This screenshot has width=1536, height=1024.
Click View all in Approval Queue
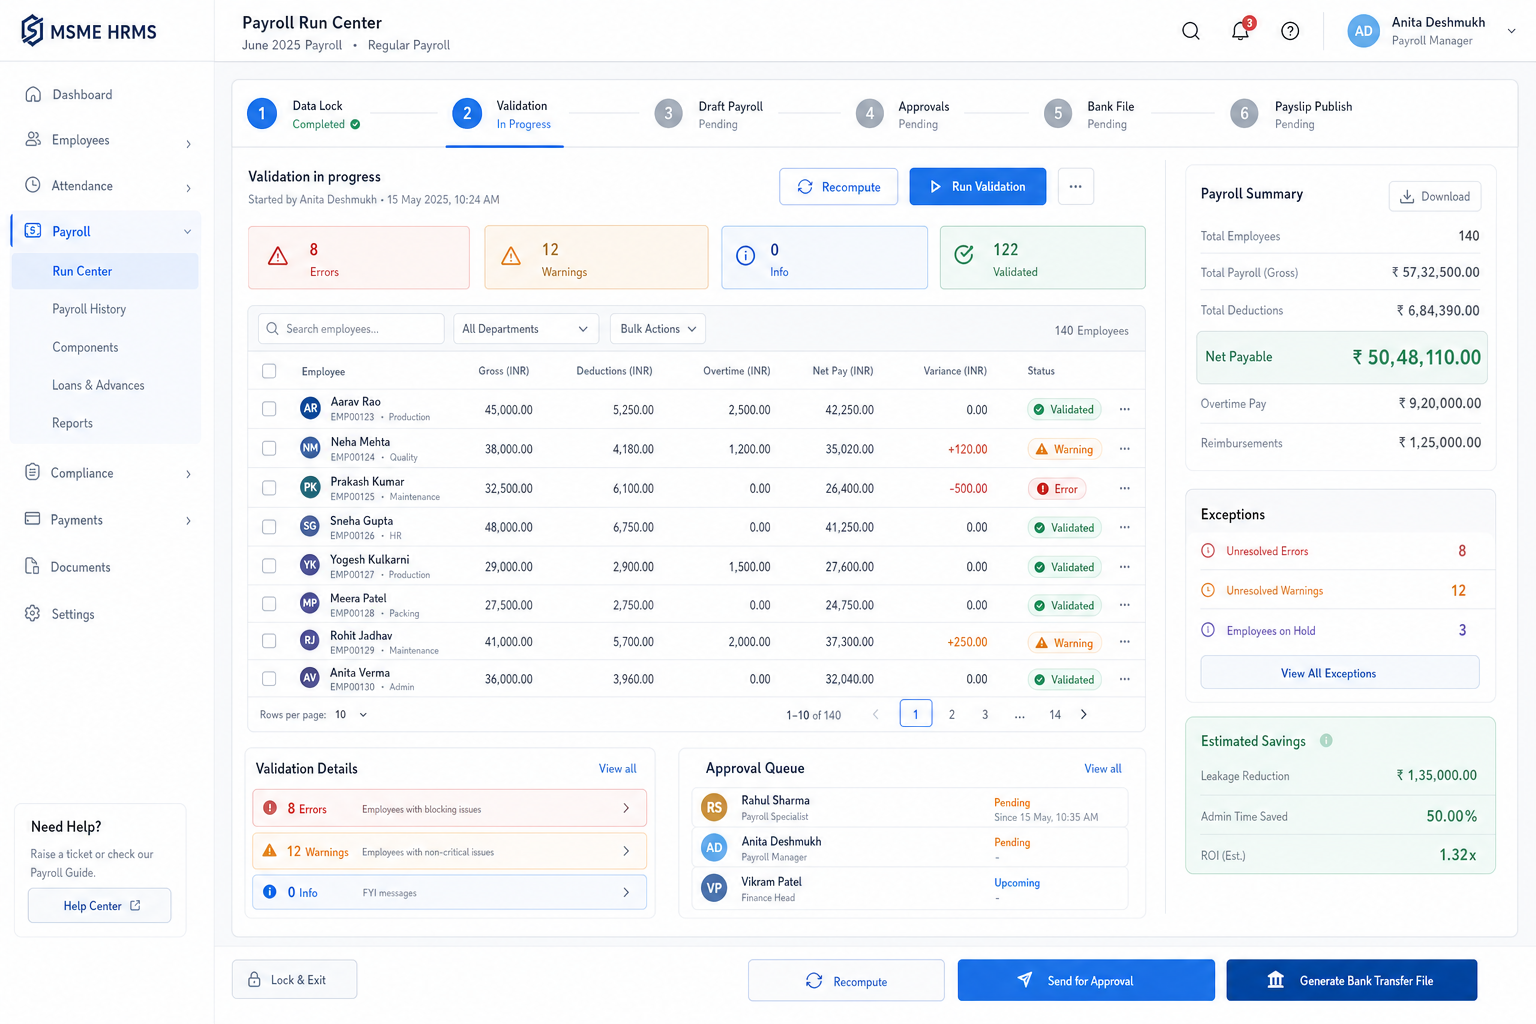[1103, 769]
